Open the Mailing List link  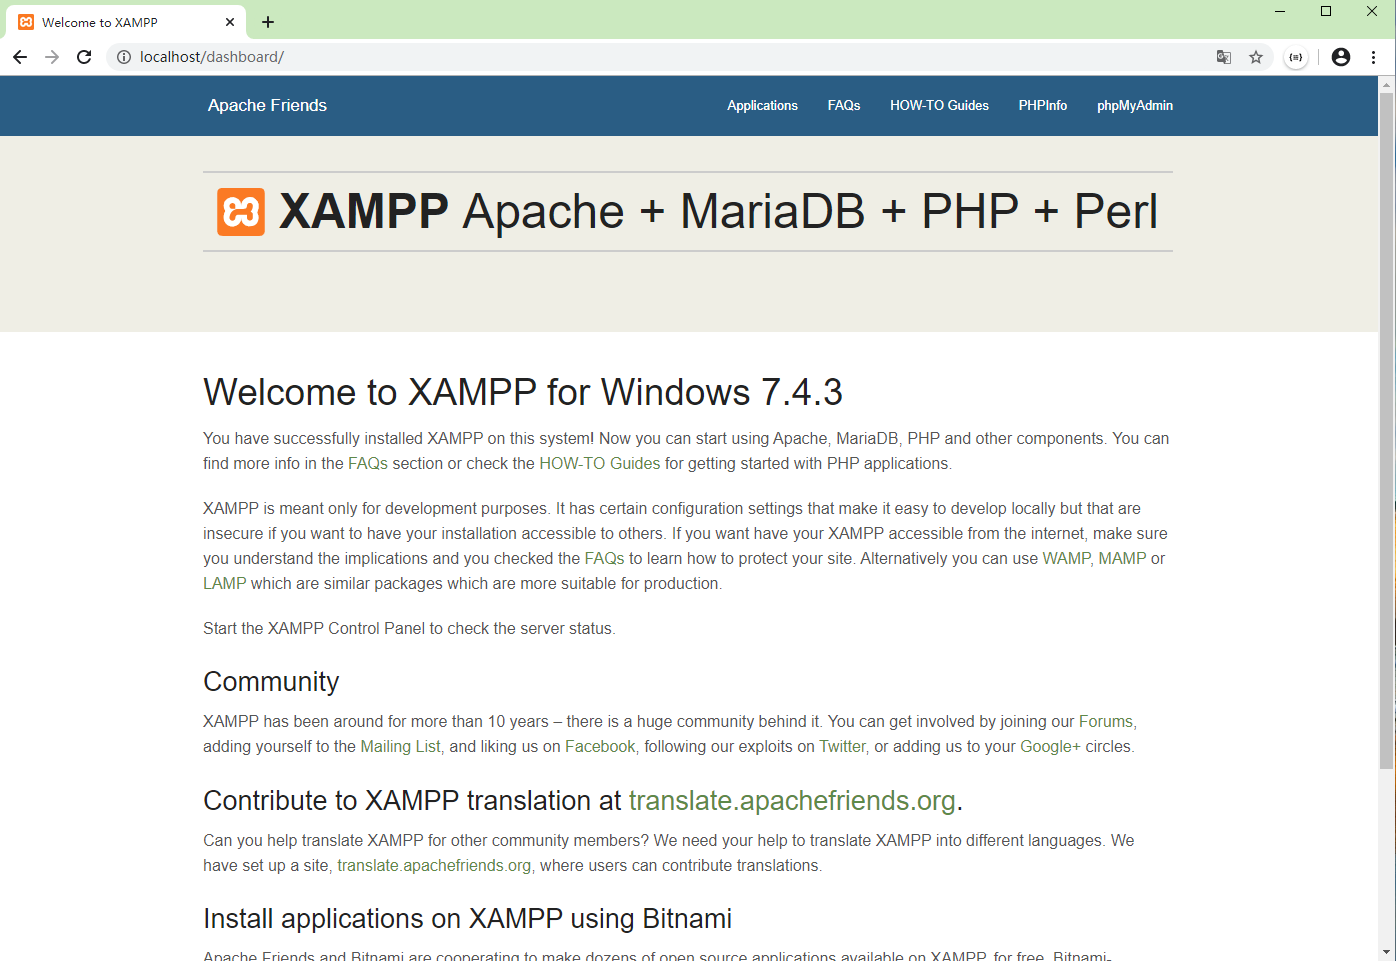coord(400,746)
